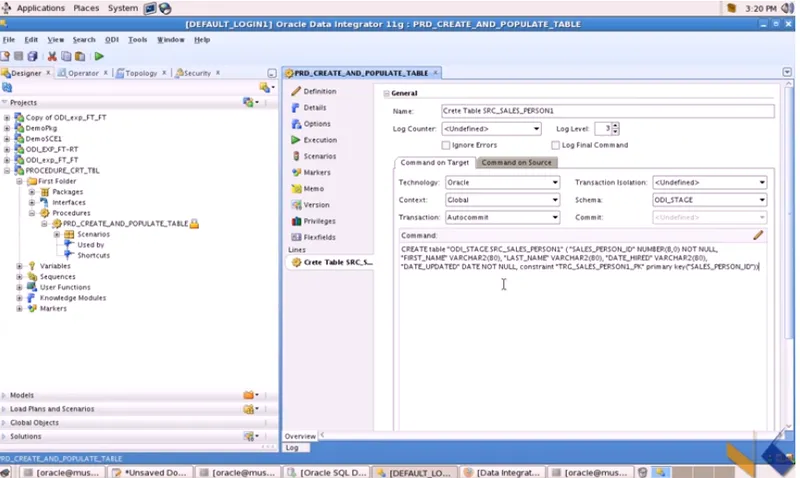Increase the Log Level stepper value
Image resolution: width=800 pixels, height=478 pixels.
click(x=615, y=126)
